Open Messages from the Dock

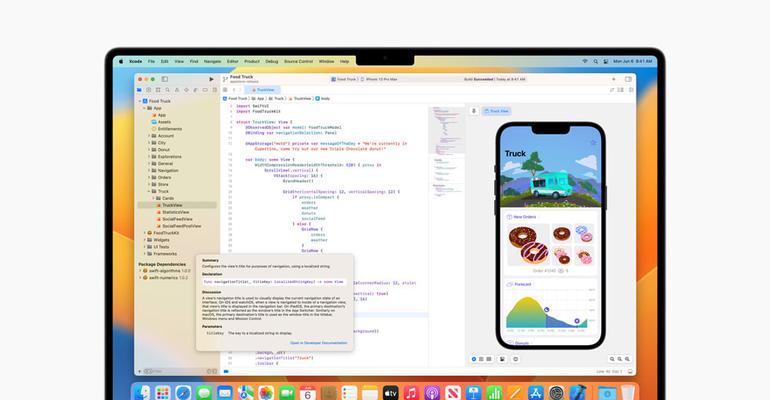coord(204,393)
